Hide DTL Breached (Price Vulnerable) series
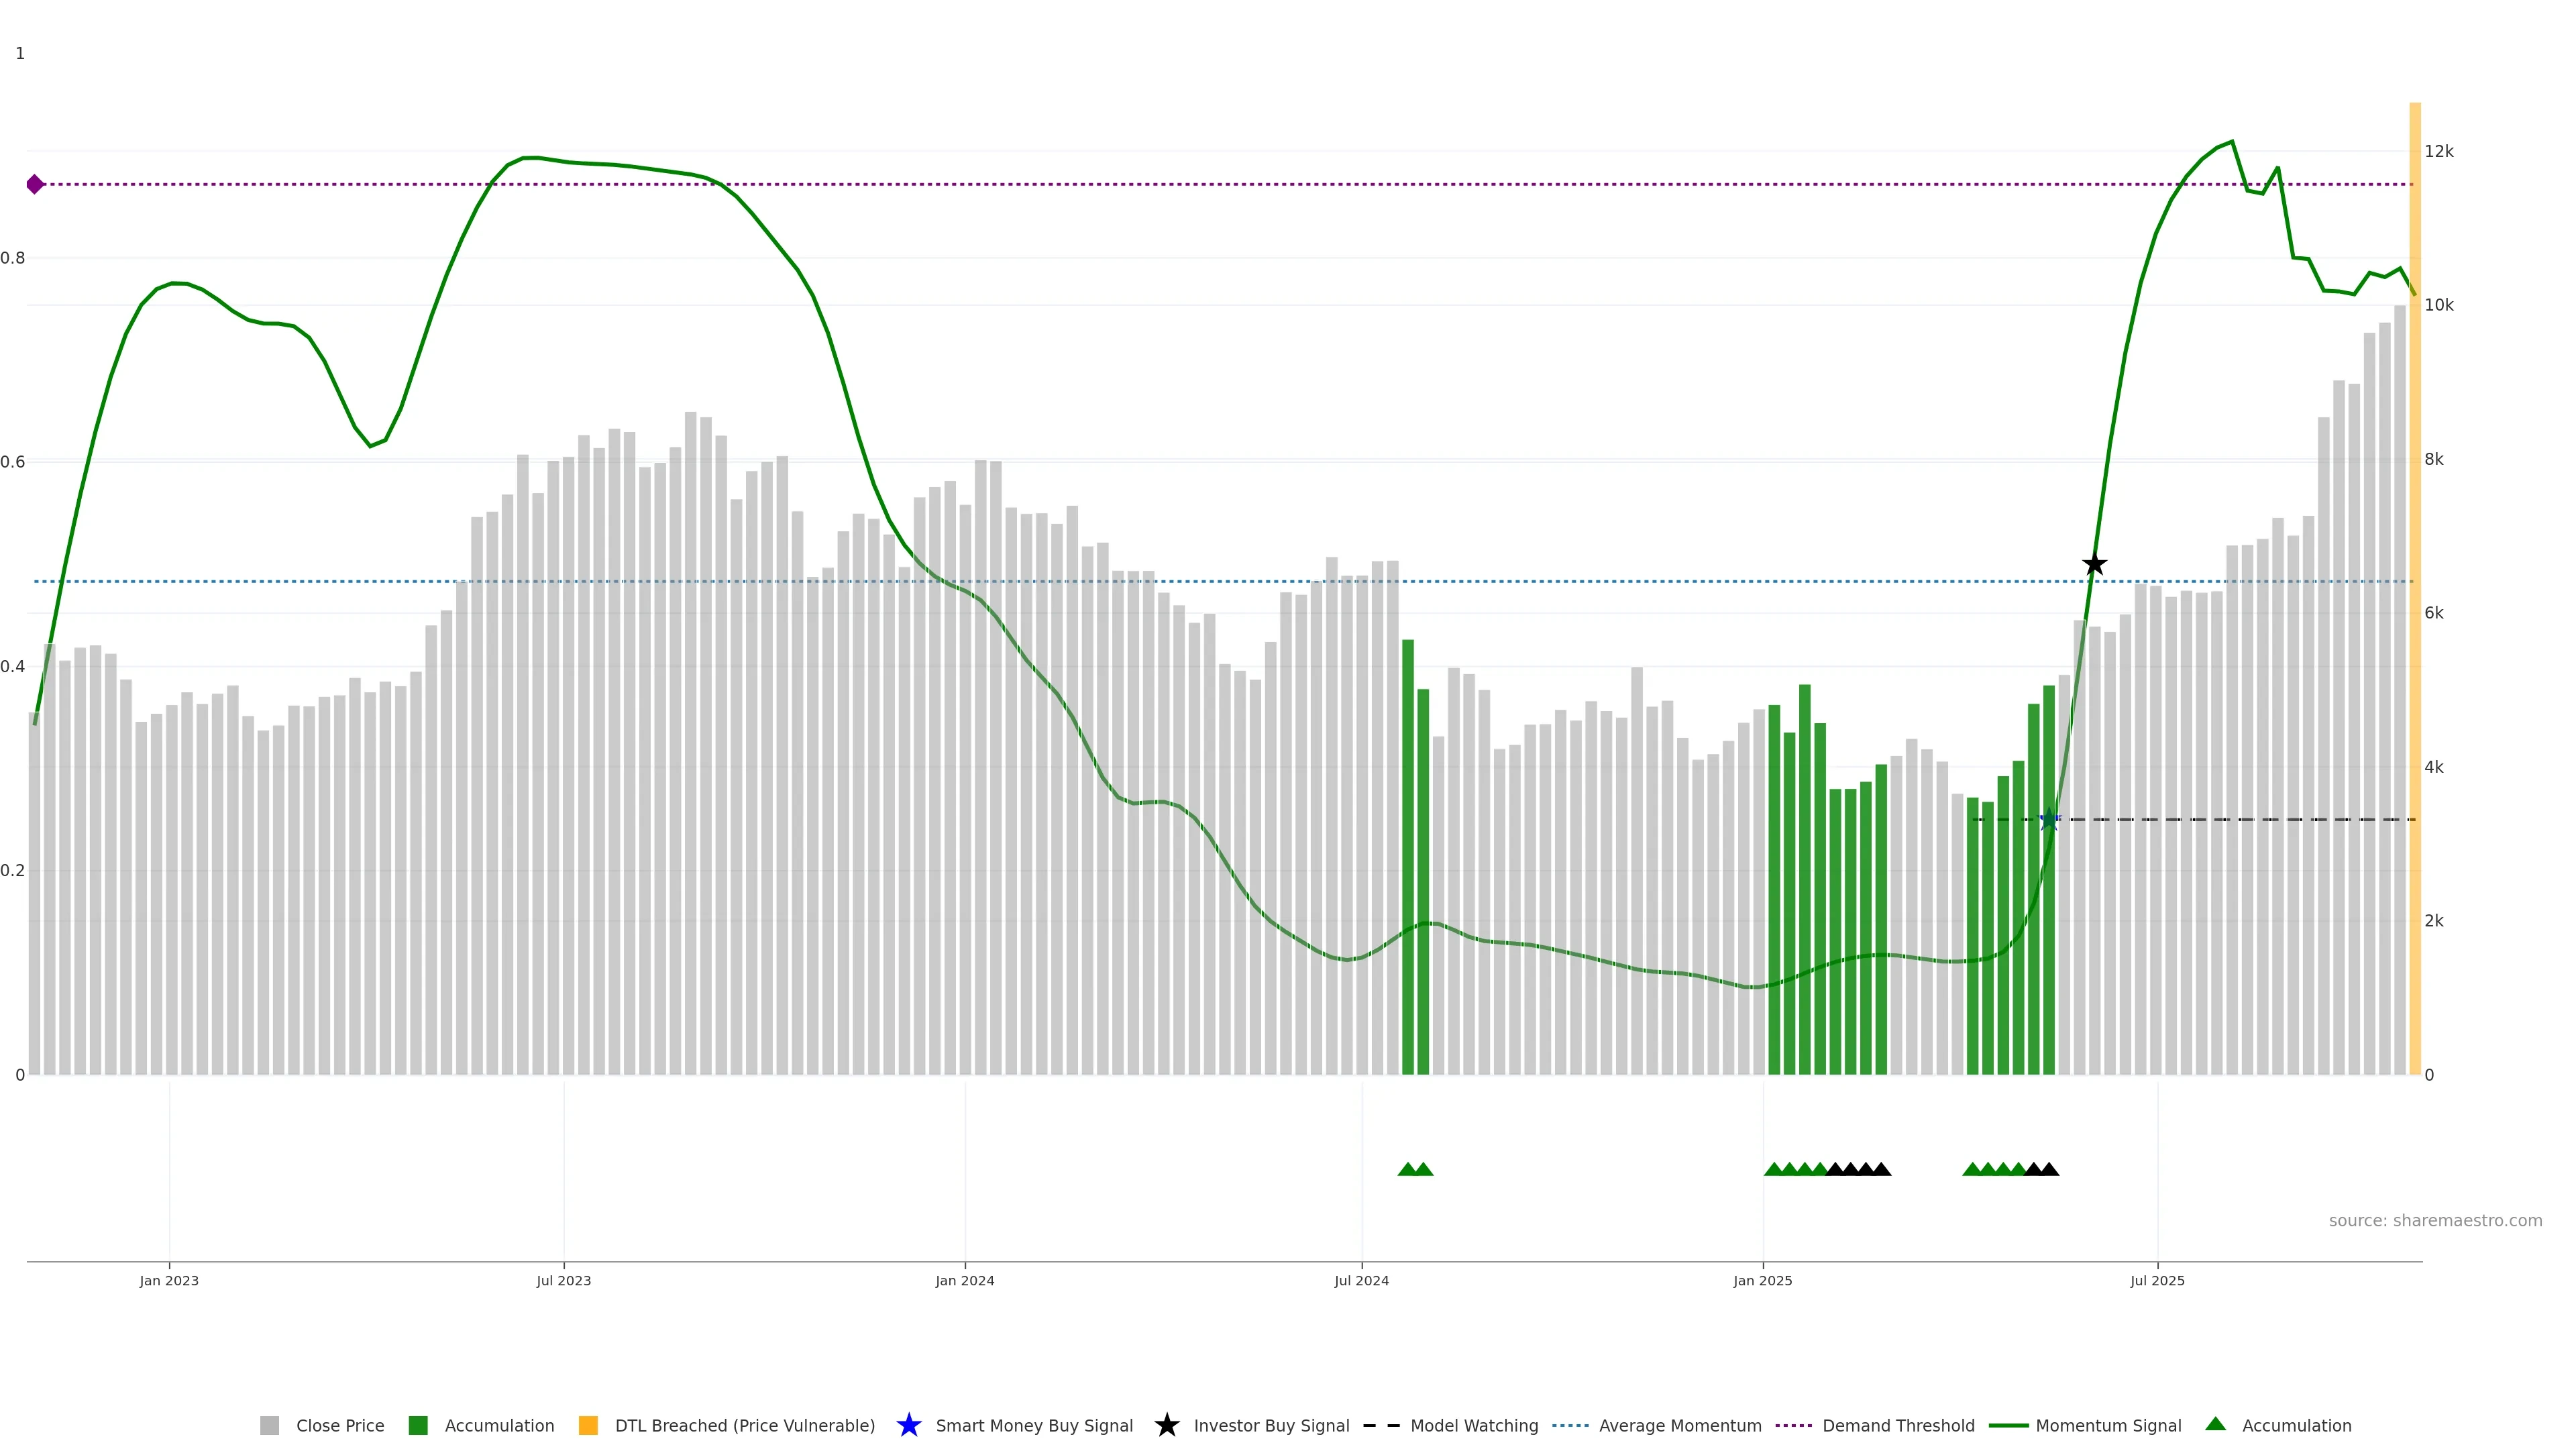 click(x=744, y=1425)
